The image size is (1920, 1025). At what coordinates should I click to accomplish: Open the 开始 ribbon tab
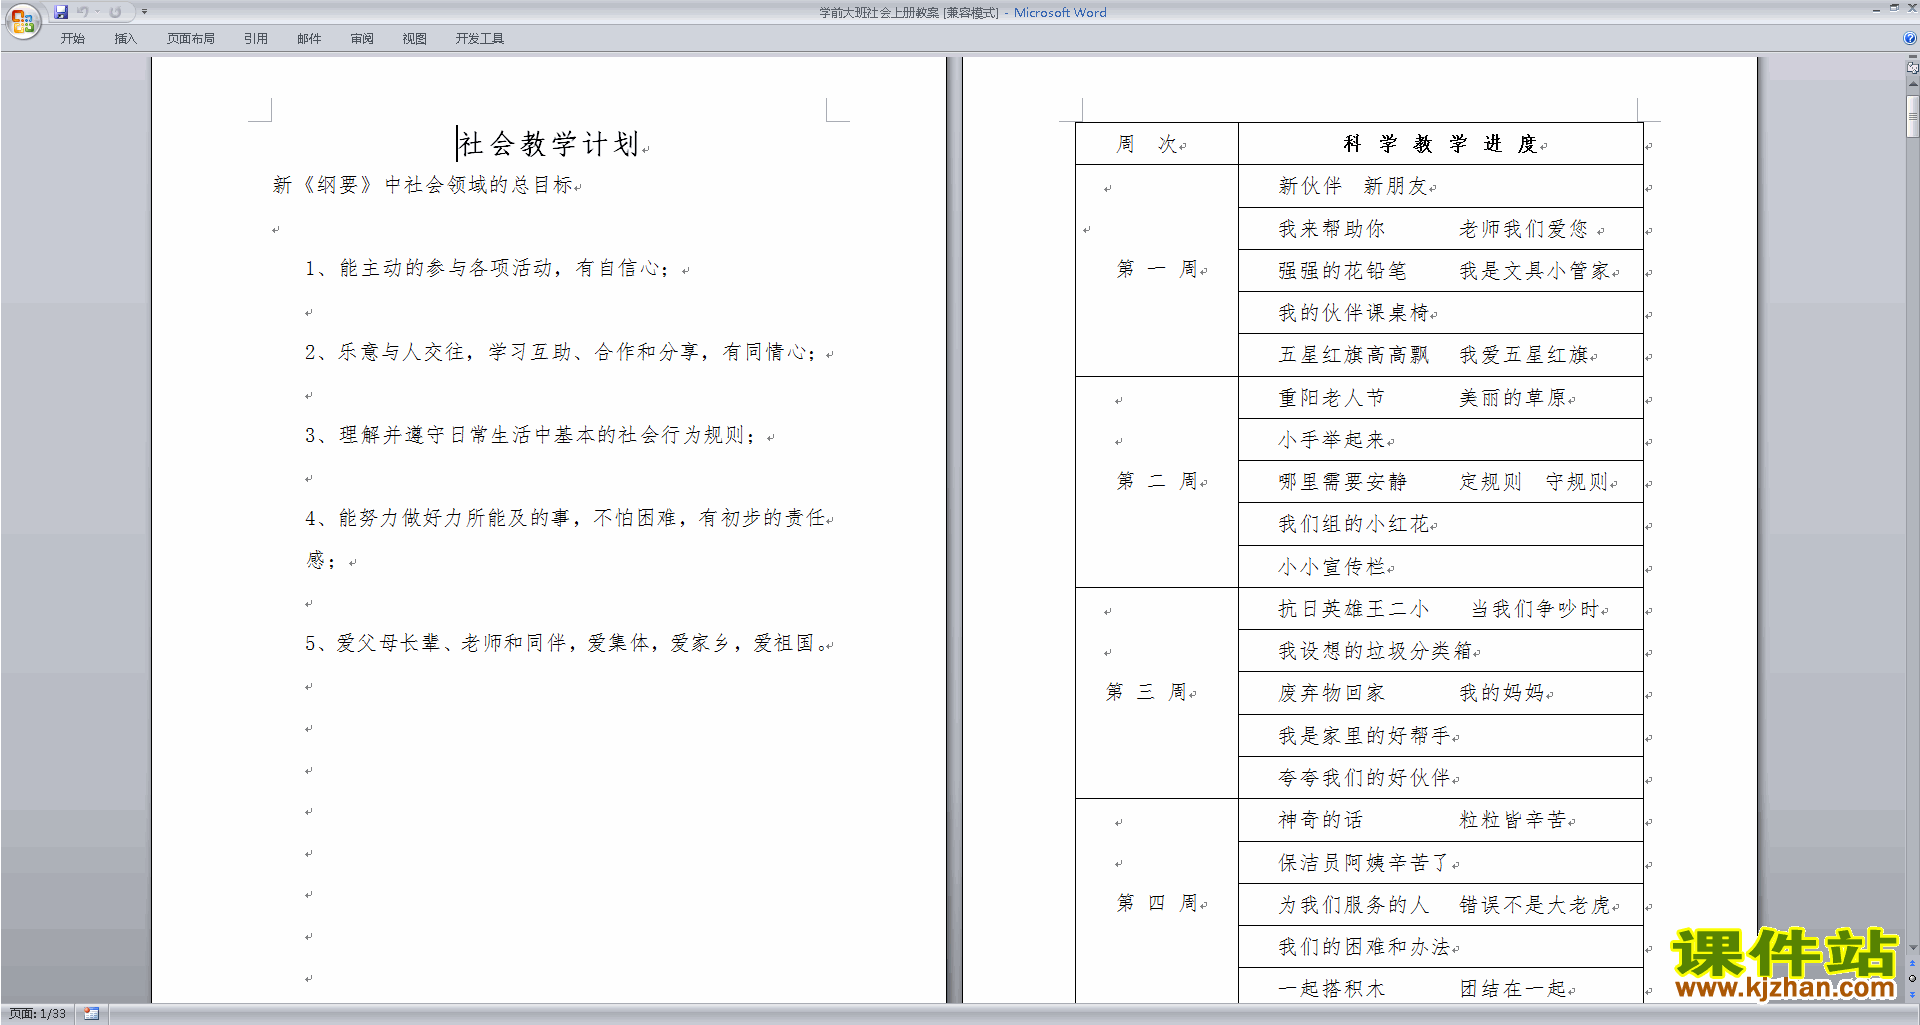click(x=72, y=39)
